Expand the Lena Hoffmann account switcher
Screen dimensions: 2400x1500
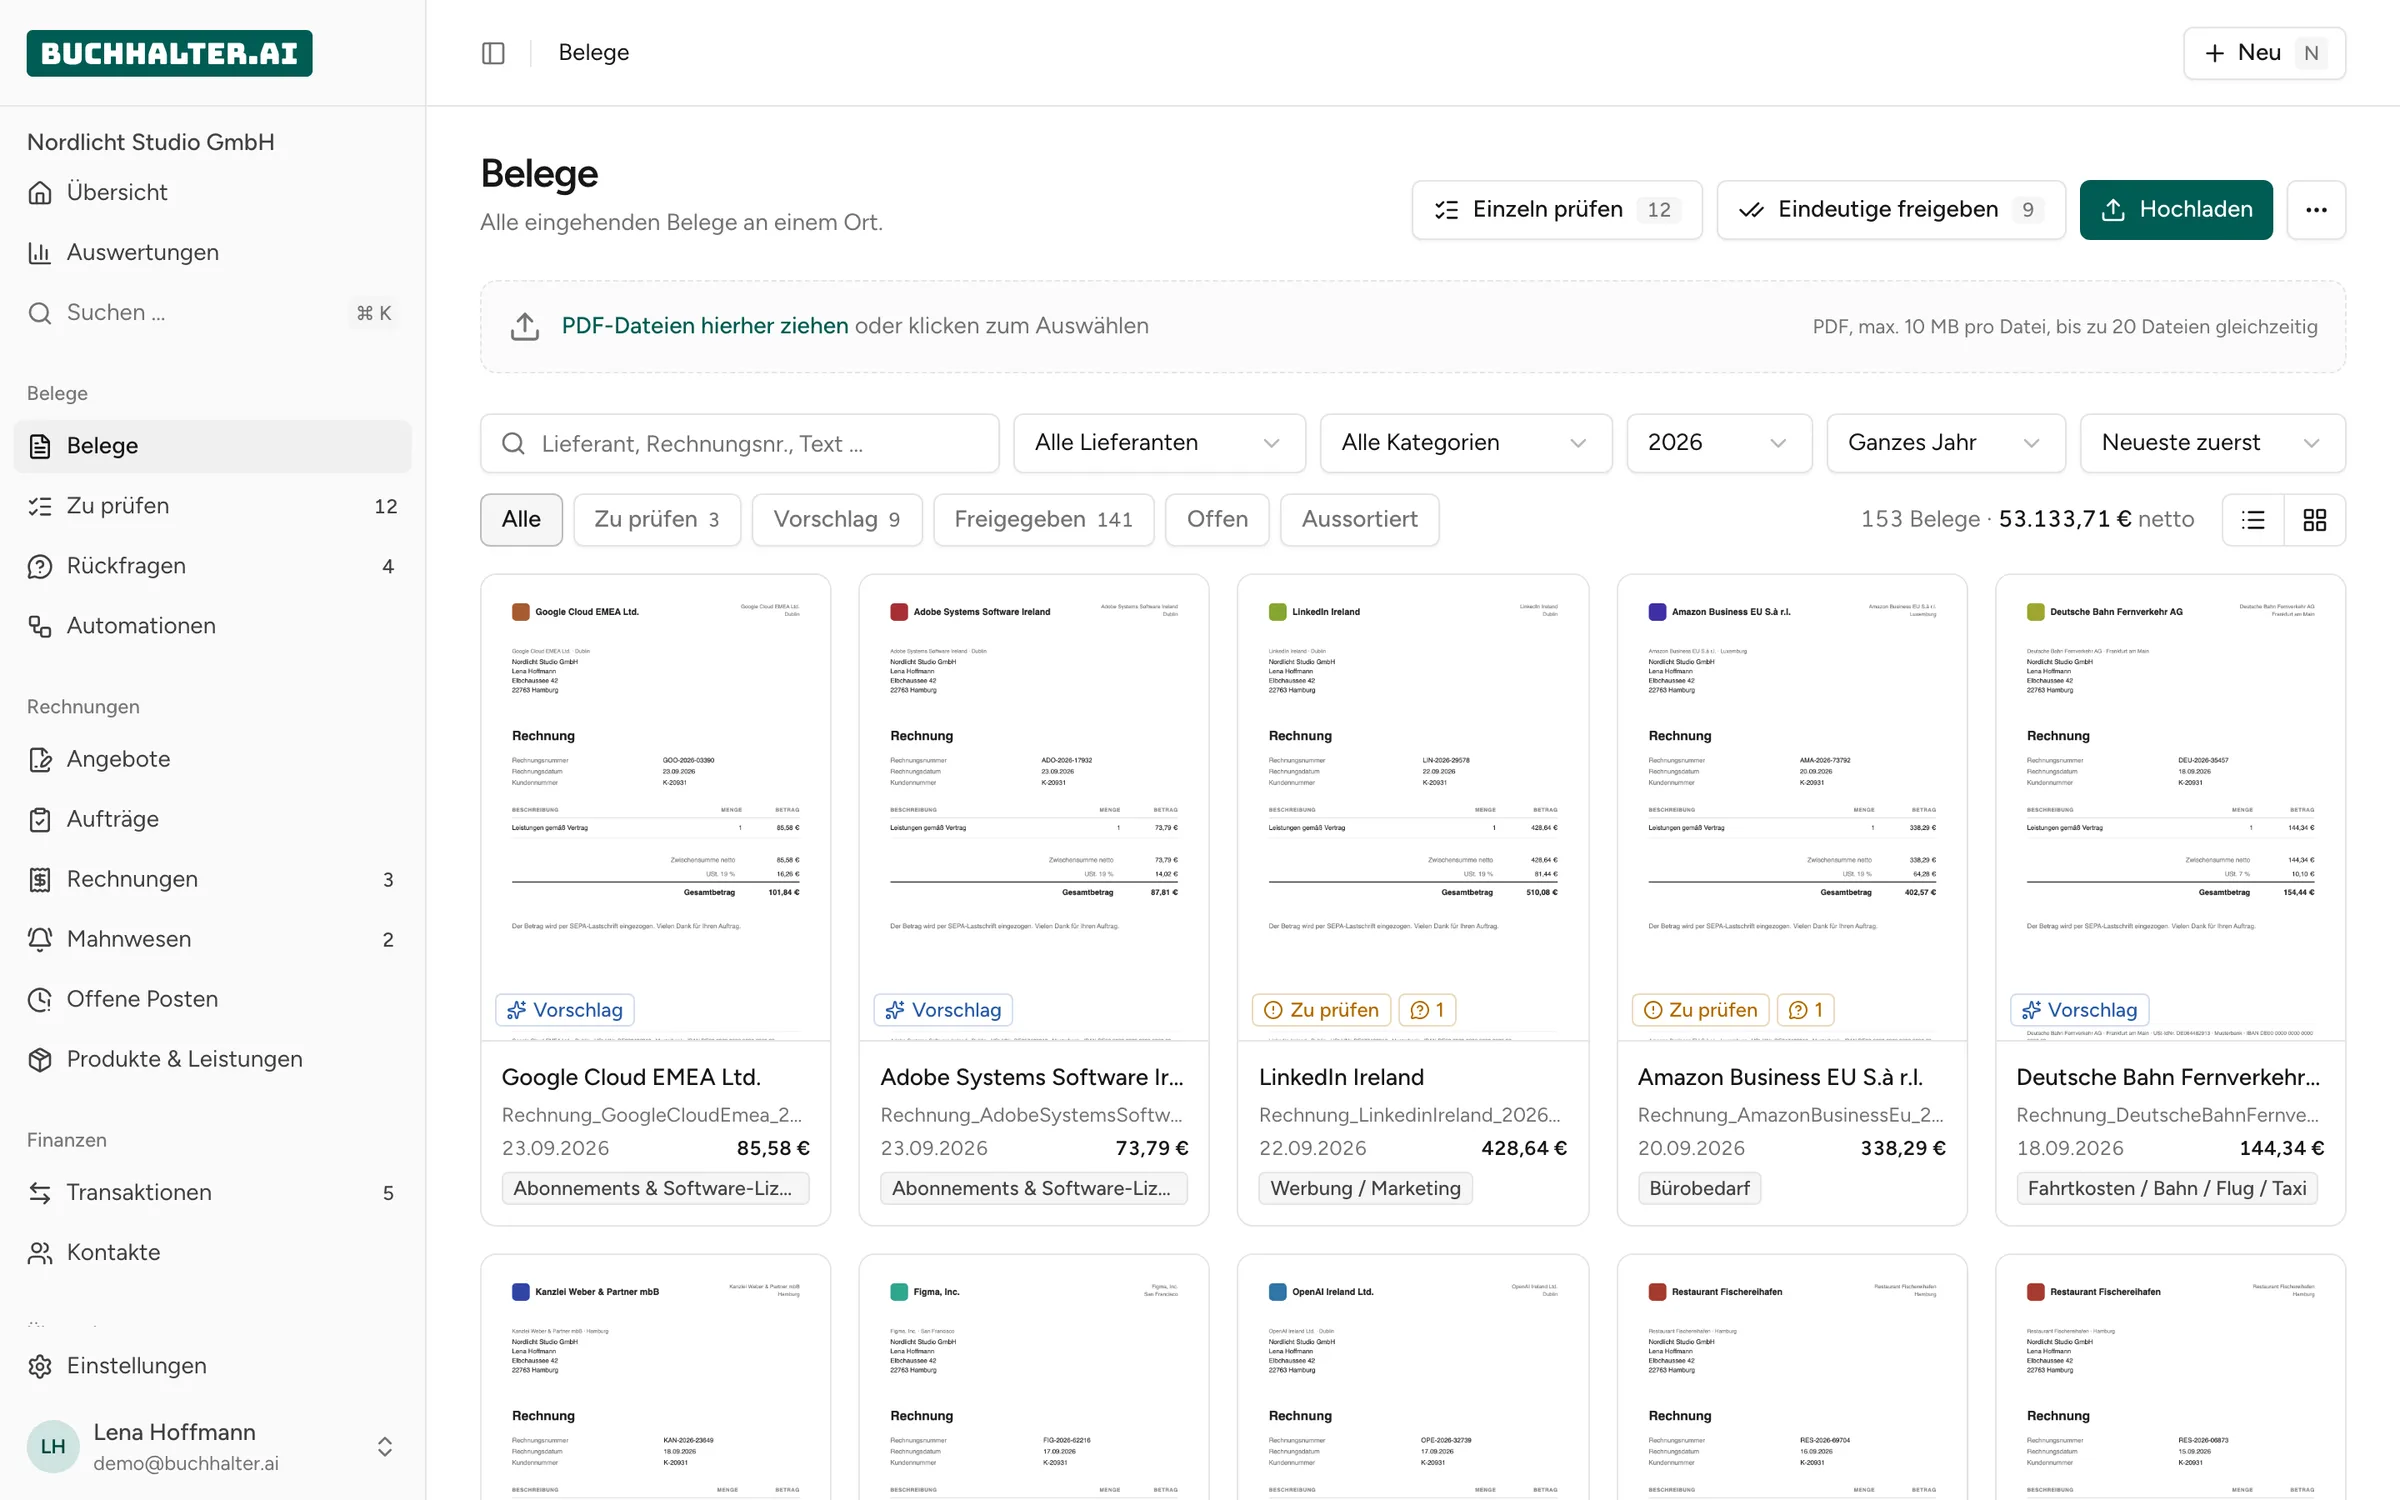click(x=212, y=1447)
